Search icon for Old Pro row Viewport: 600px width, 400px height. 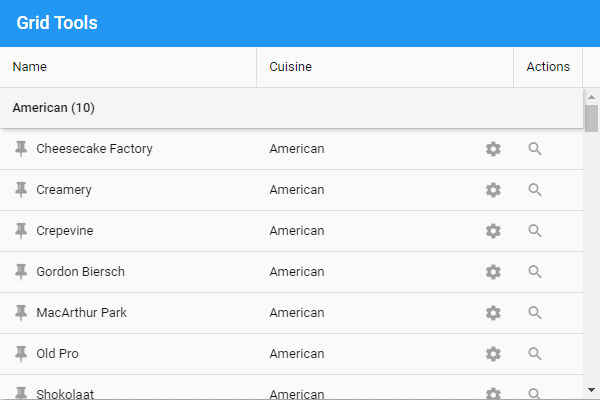coord(535,354)
